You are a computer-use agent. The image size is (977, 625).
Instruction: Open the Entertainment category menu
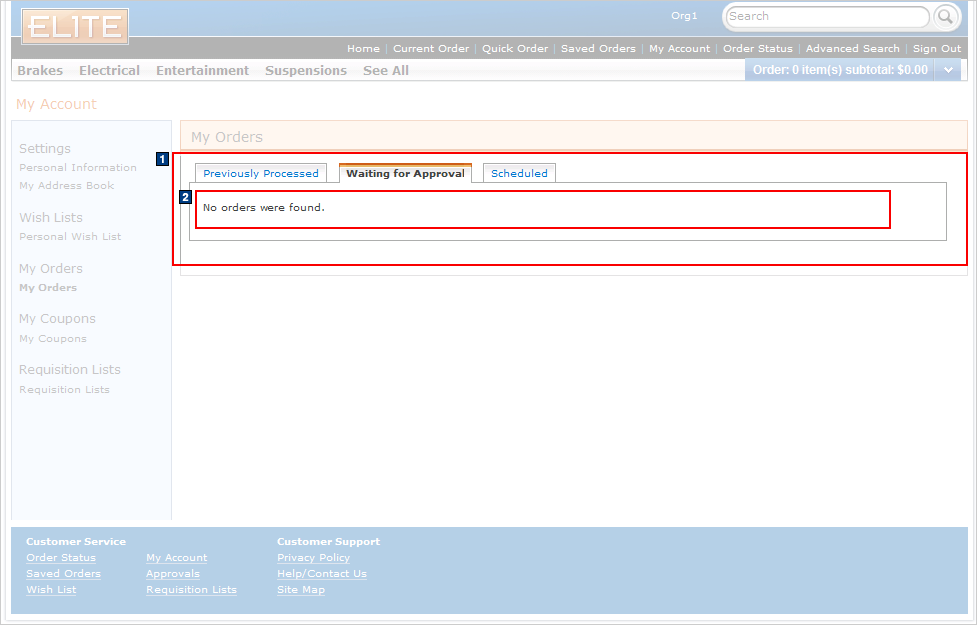[202, 70]
